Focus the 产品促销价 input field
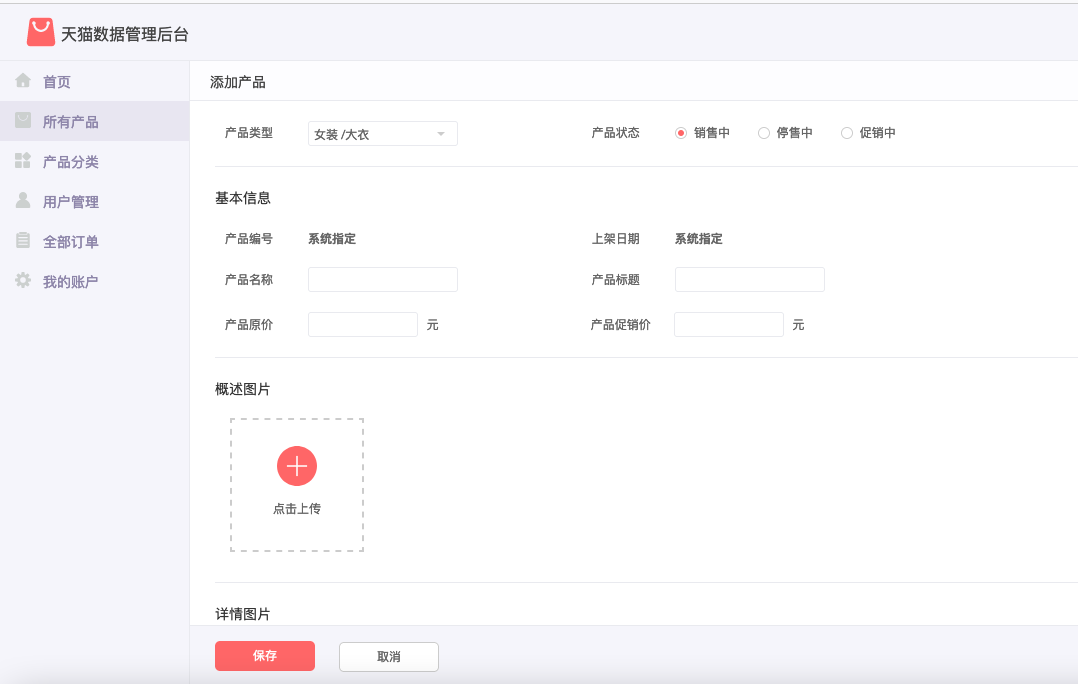The height and width of the screenshot is (684, 1078). point(729,324)
